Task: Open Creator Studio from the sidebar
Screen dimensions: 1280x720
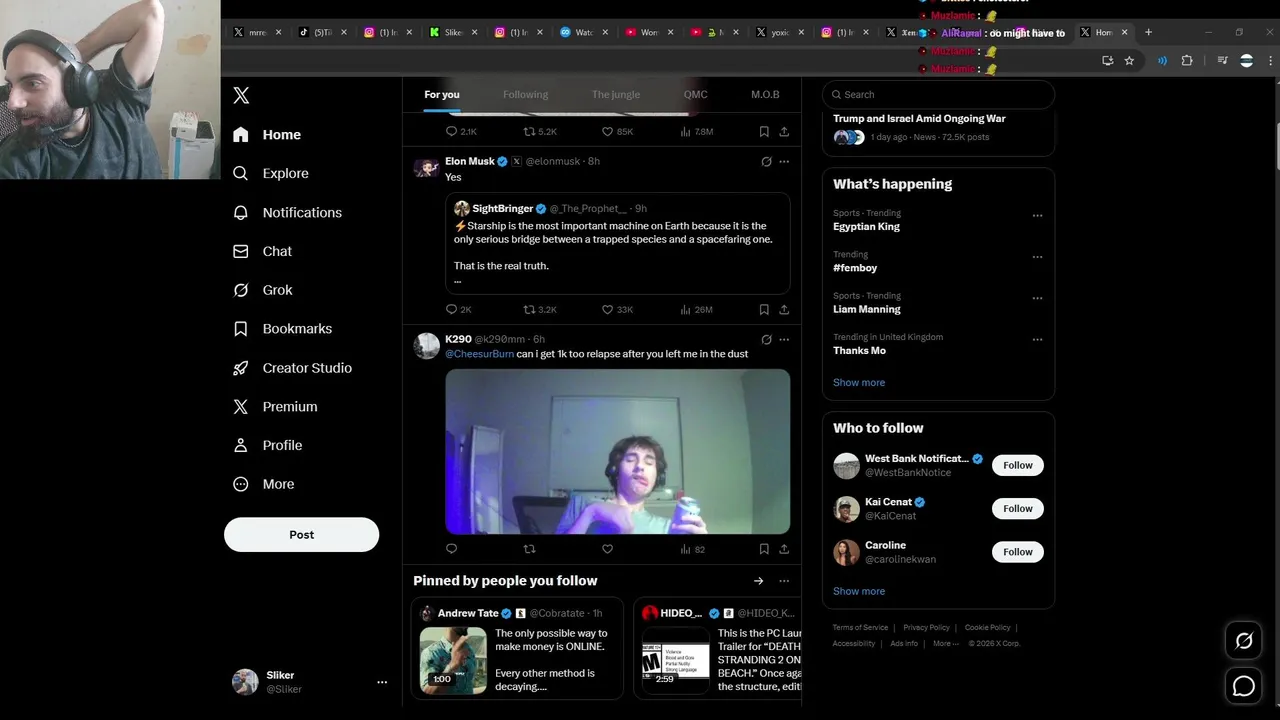Action: point(293,368)
